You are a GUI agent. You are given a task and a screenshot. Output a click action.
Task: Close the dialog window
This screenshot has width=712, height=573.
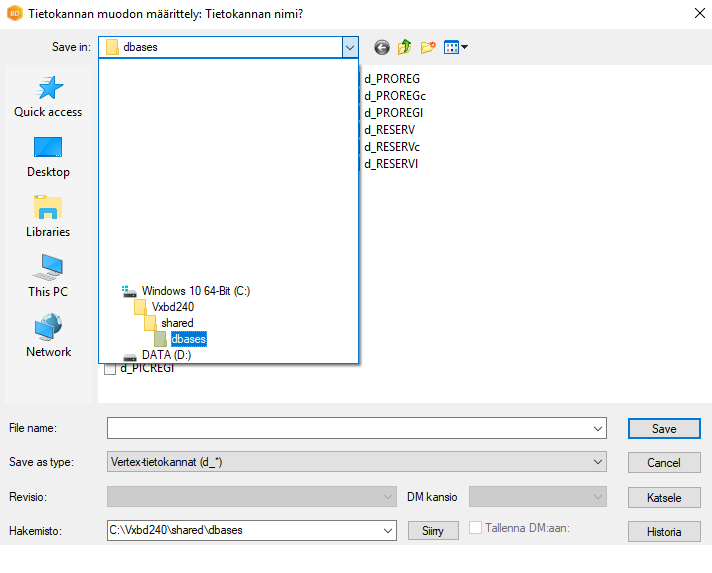point(699,14)
